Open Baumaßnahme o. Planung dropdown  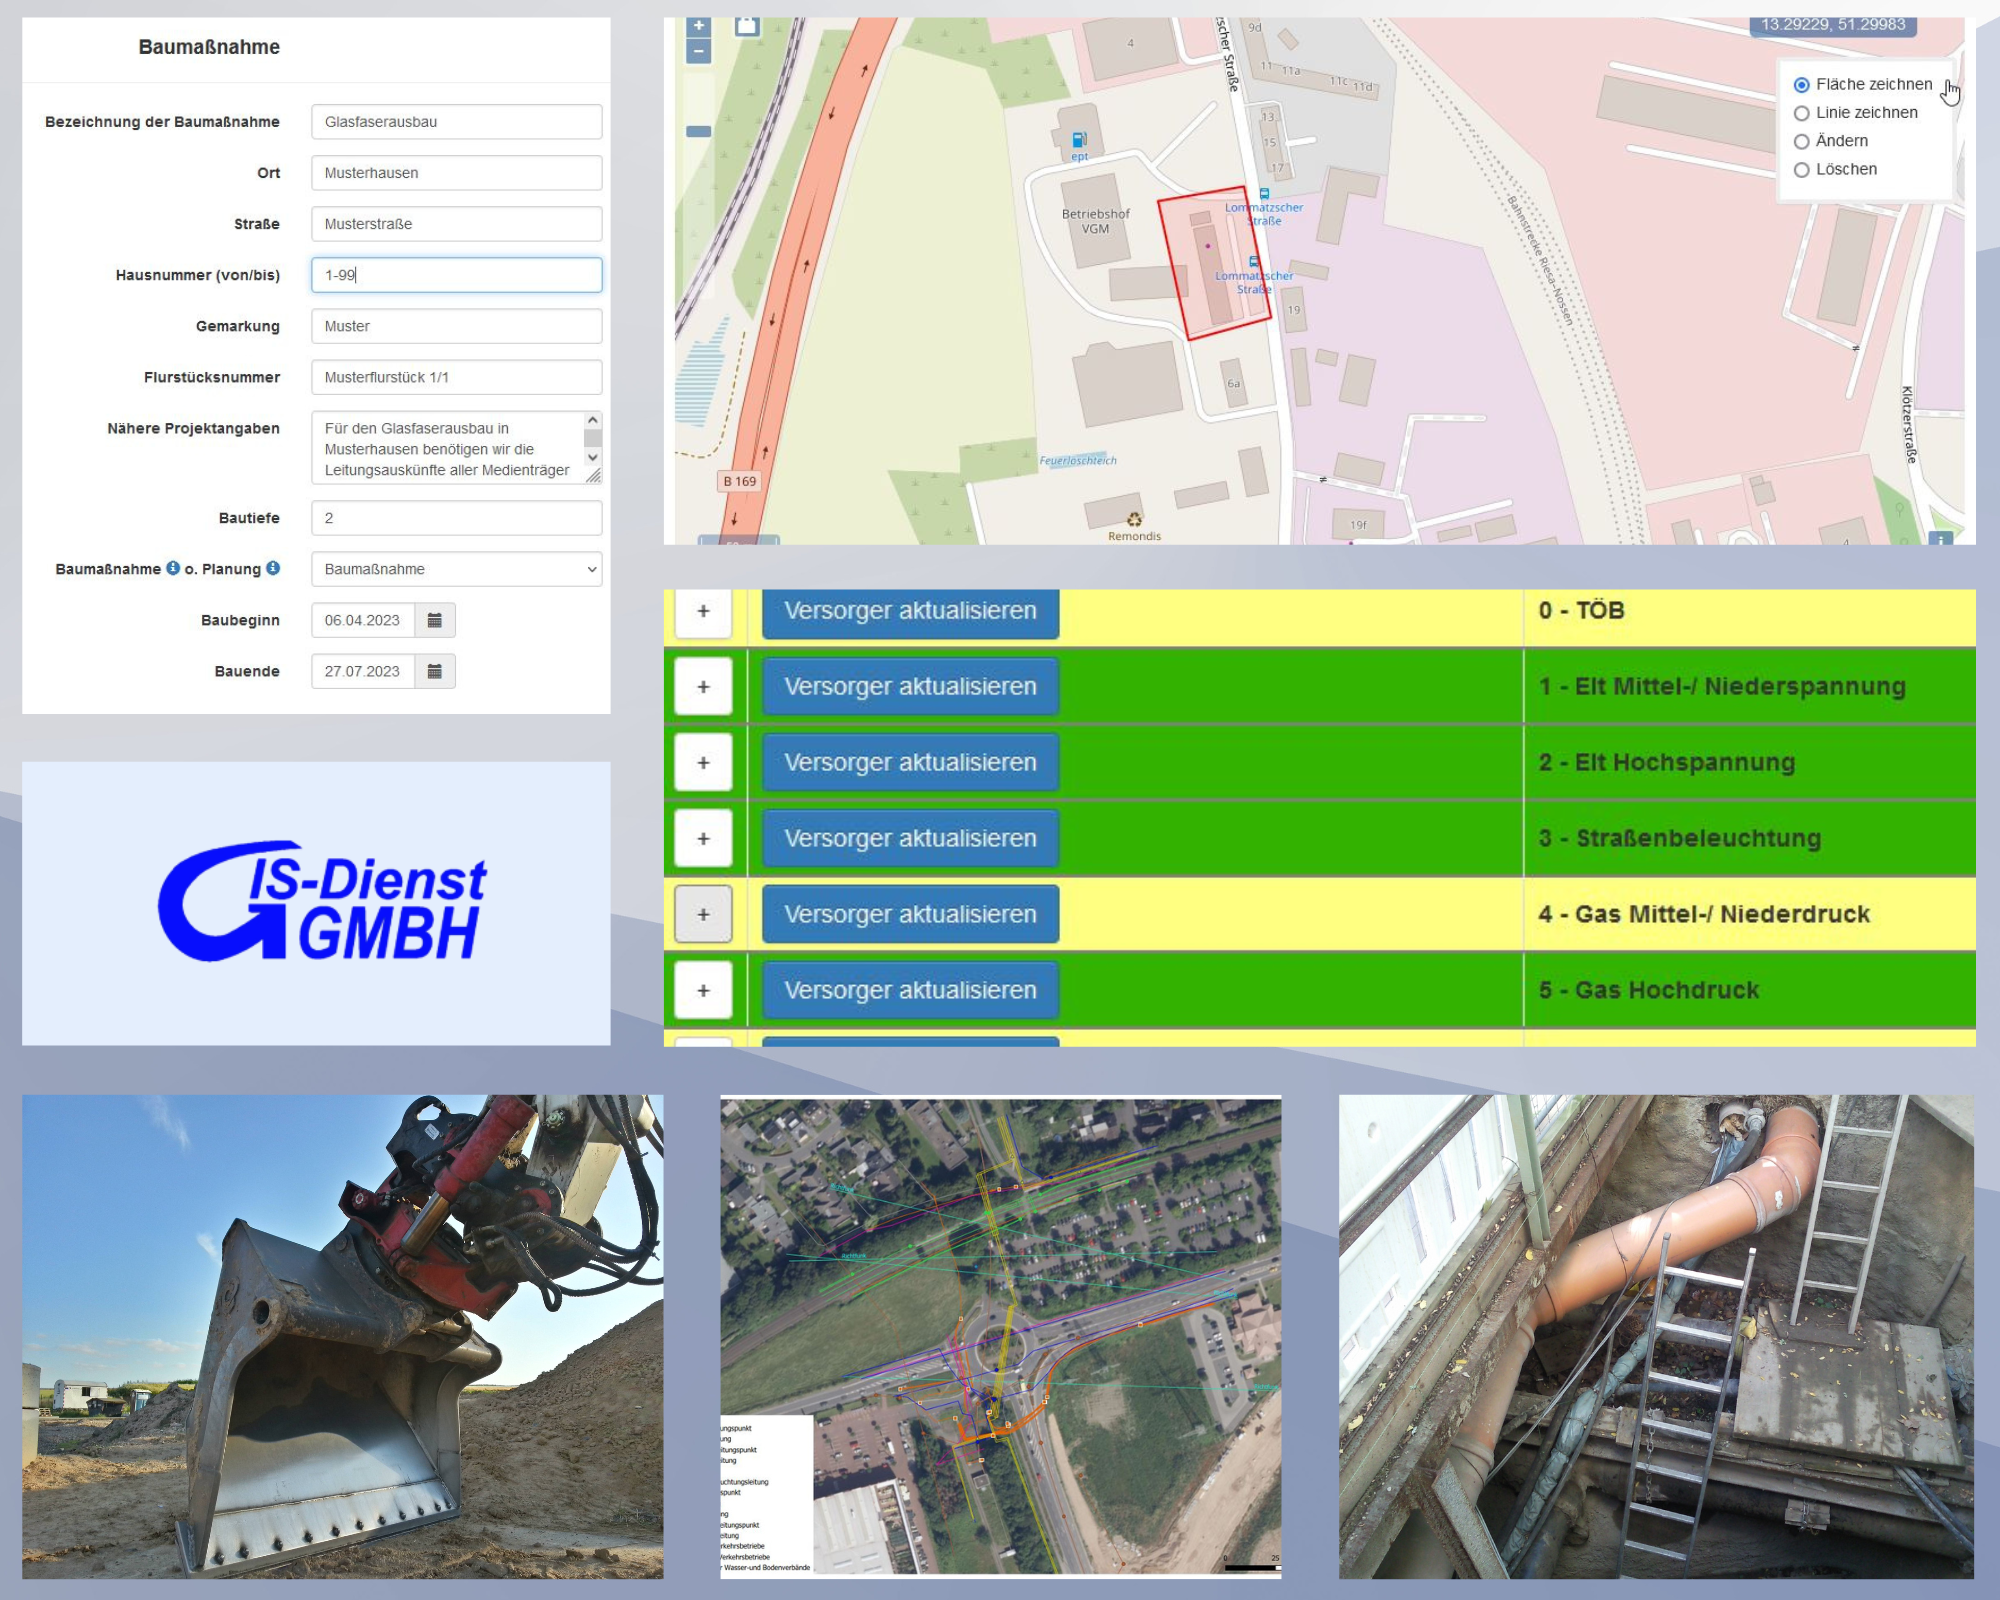[456, 569]
